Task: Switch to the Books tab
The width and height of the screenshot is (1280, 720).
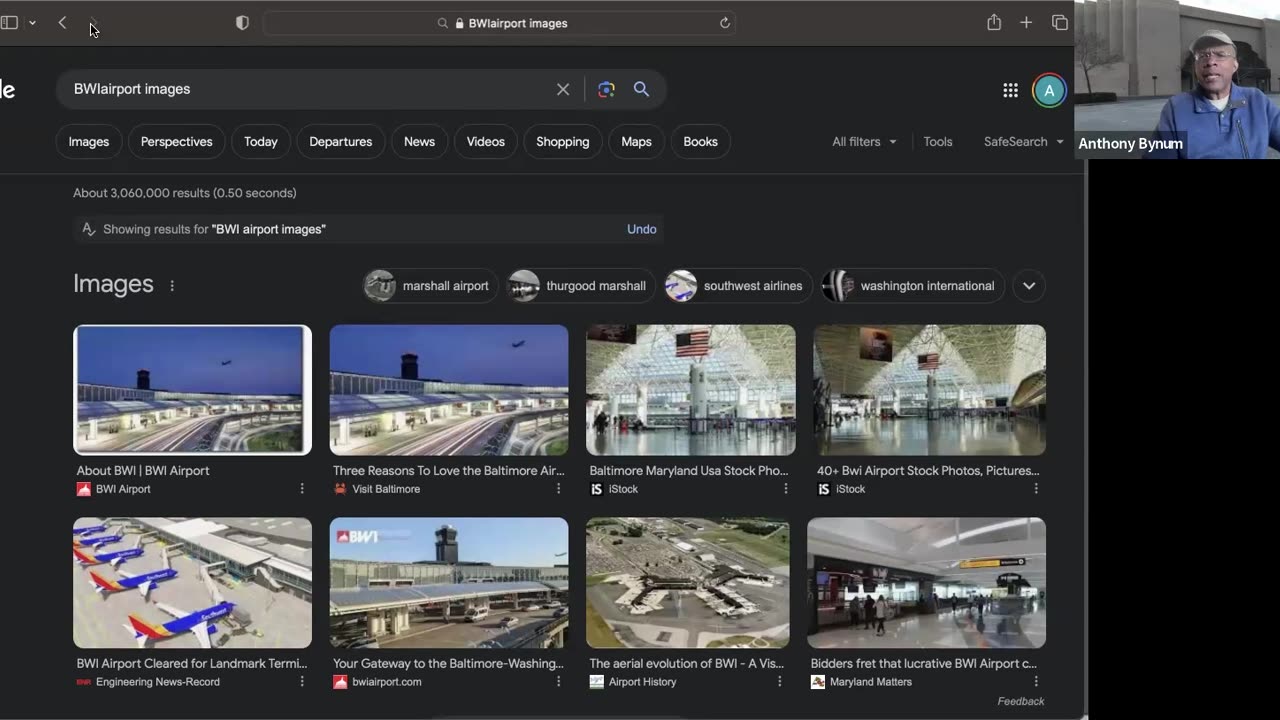Action: [x=700, y=142]
